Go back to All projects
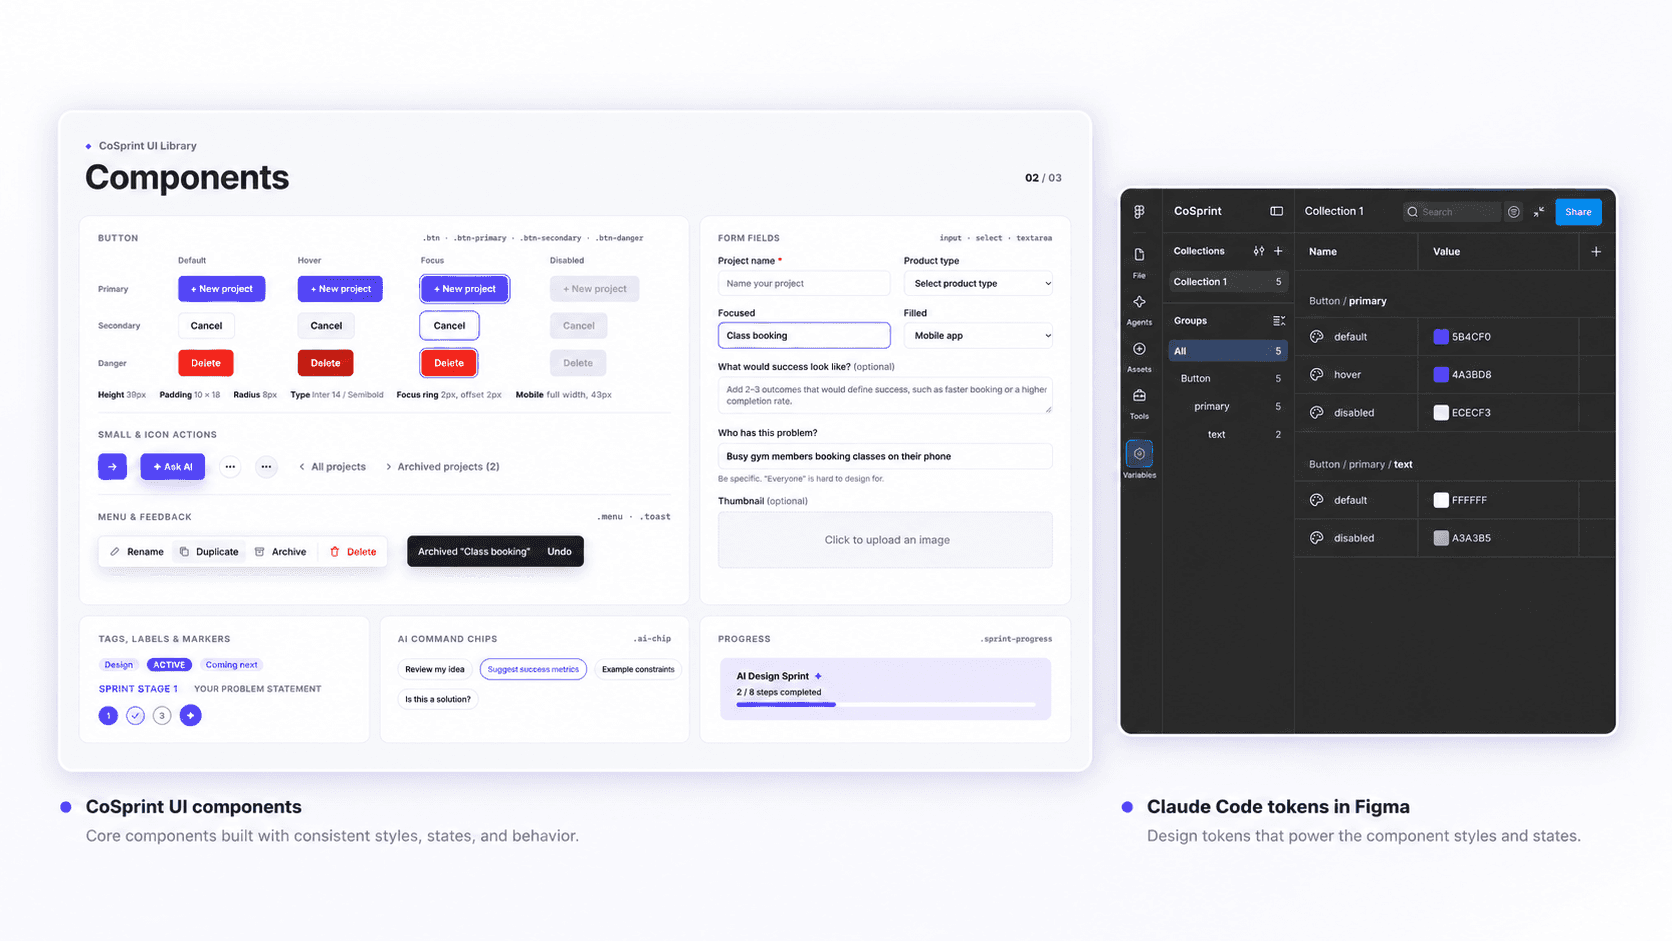Viewport: 1672px width, 941px height. (332, 467)
